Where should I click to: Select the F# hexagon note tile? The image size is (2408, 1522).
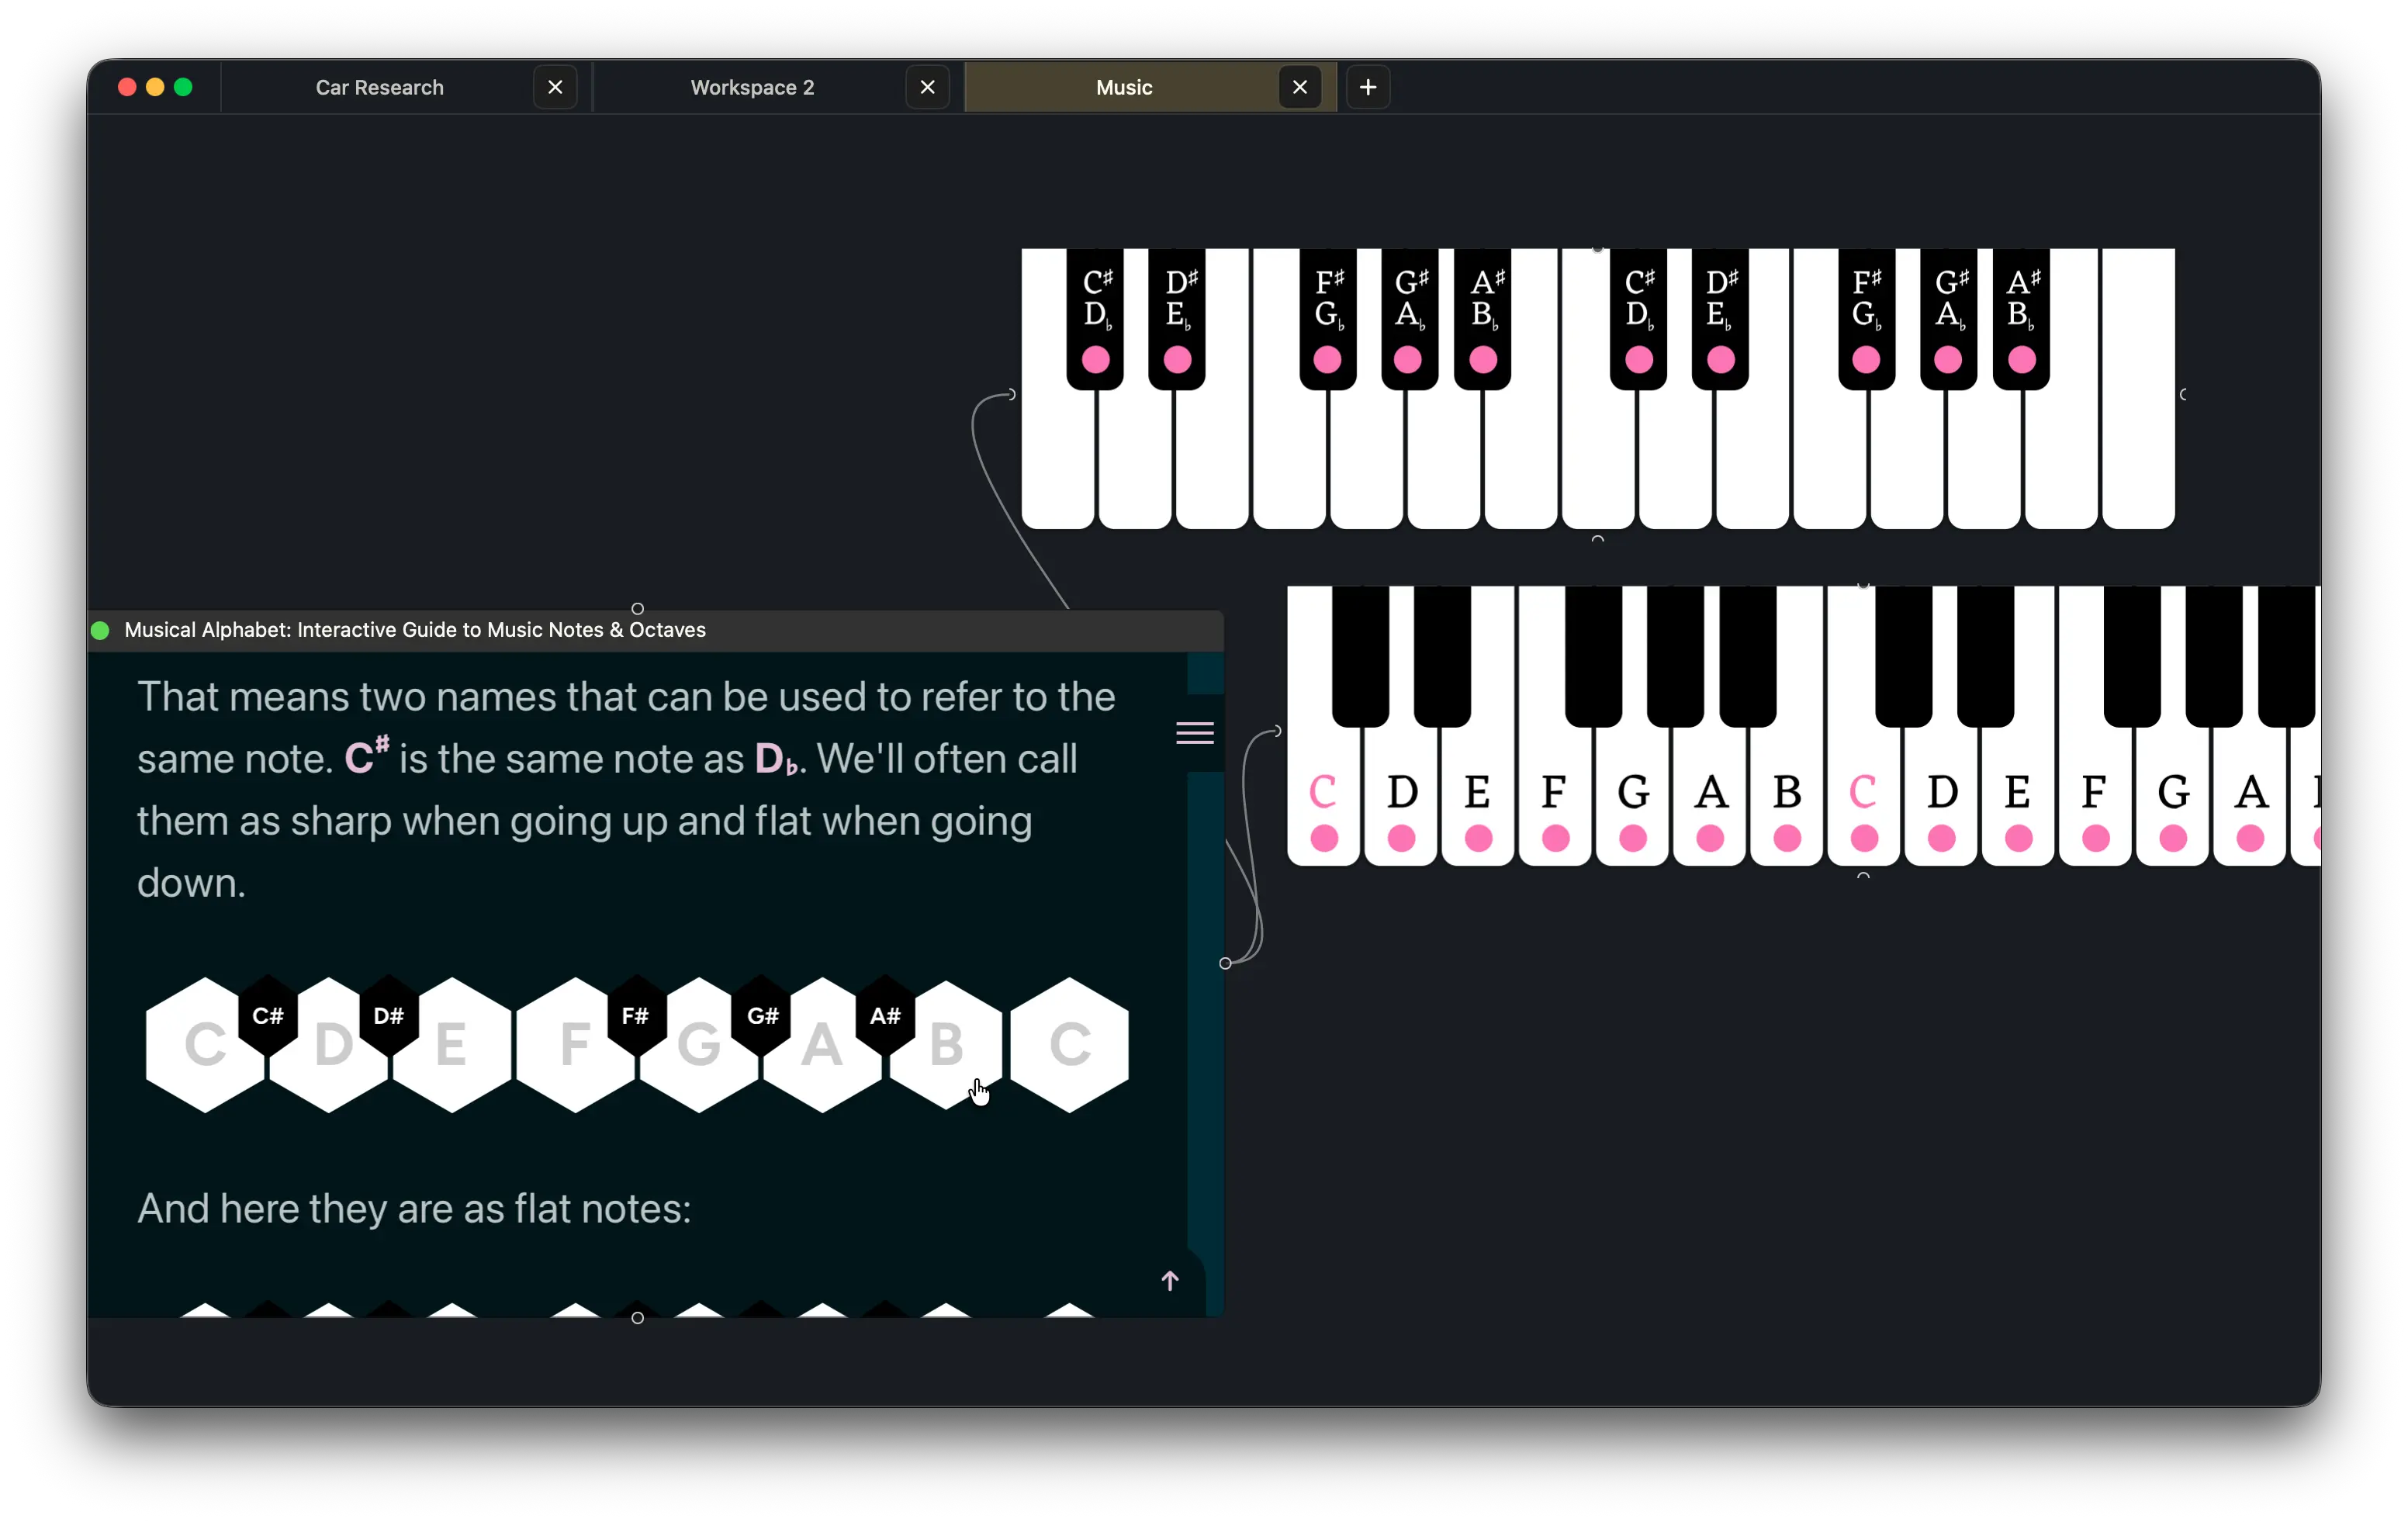pyautogui.click(x=636, y=1017)
